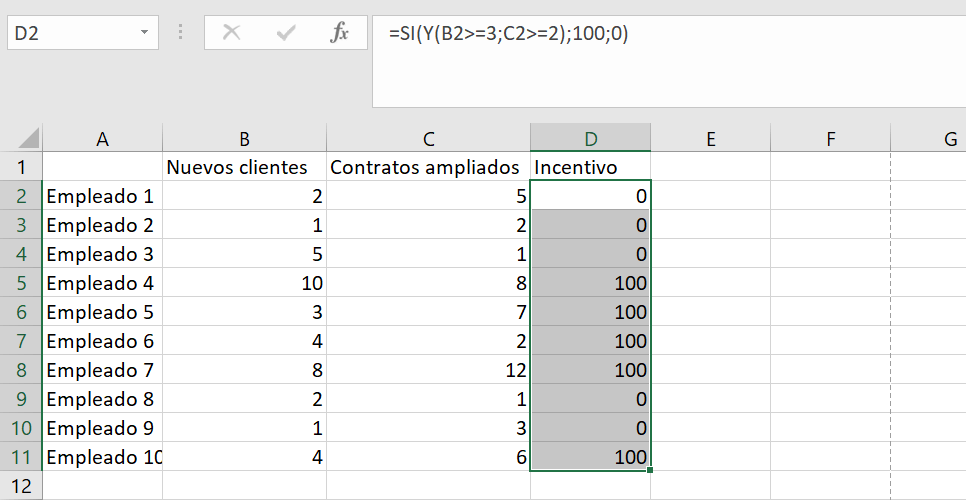Click the cell showing 12 in column C
The height and width of the screenshot is (500, 966).
[428, 370]
